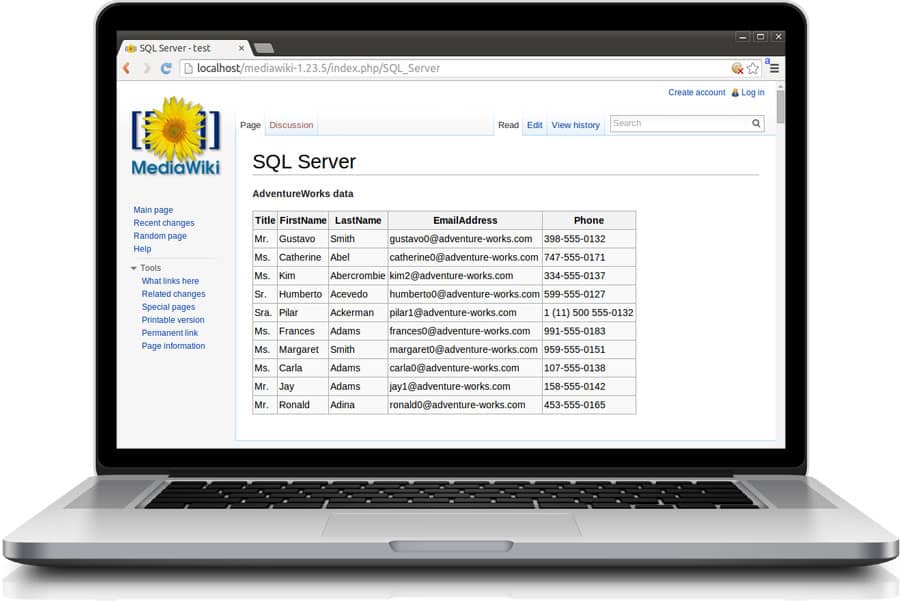Click the Acevedo last name cell
This screenshot has height=601, width=900.
point(358,294)
